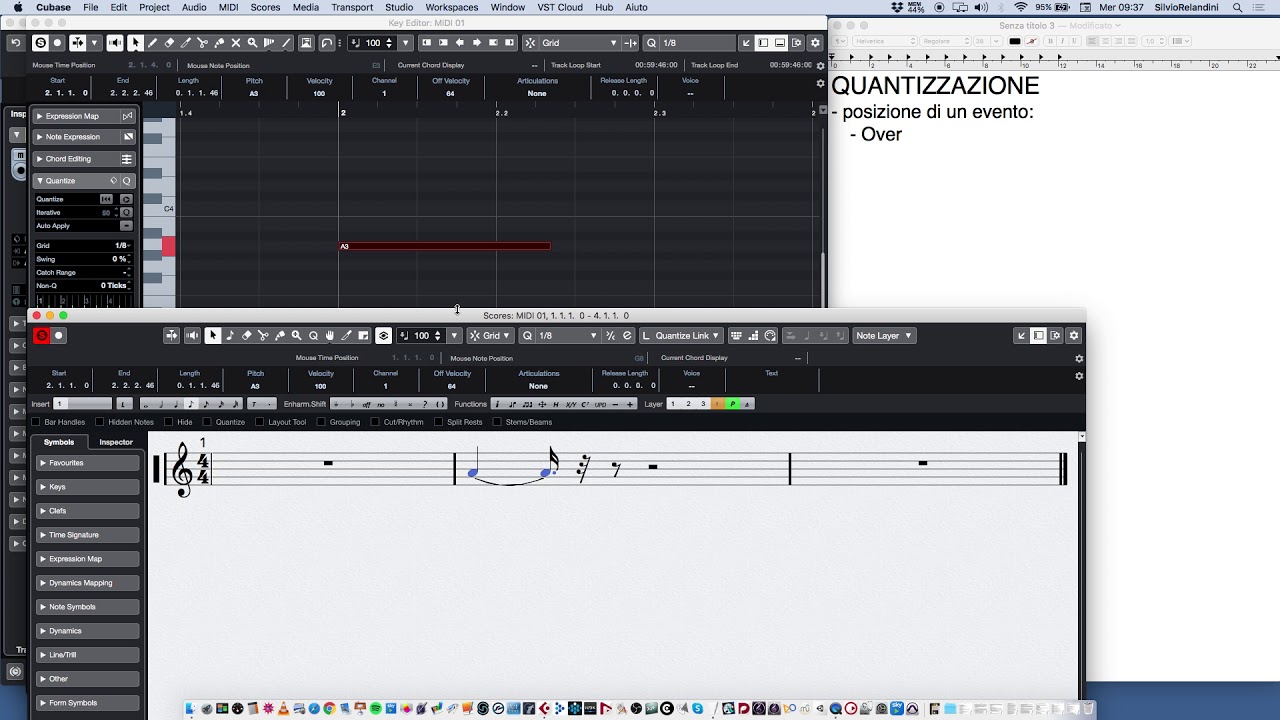Enable the Grouping checkbox

point(321,422)
